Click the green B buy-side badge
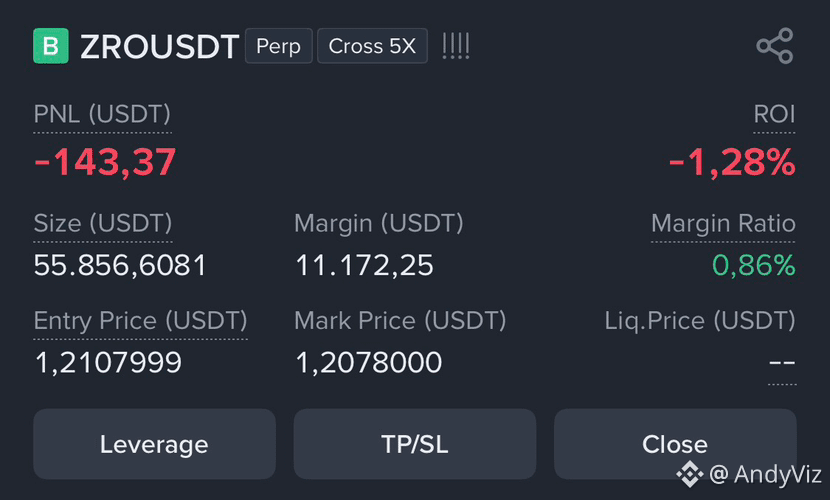The height and width of the screenshot is (500, 830). [51, 46]
